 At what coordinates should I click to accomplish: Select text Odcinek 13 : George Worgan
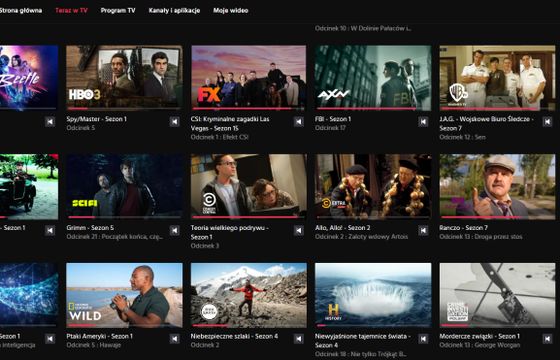pyautogui.click(x=480, y=345)
